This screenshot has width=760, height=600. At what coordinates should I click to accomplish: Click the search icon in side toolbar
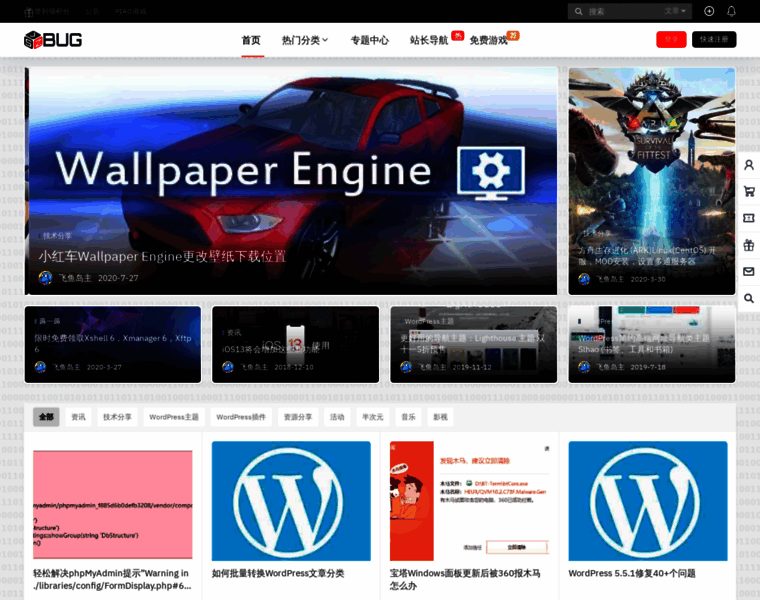click(x=749, y=298)
